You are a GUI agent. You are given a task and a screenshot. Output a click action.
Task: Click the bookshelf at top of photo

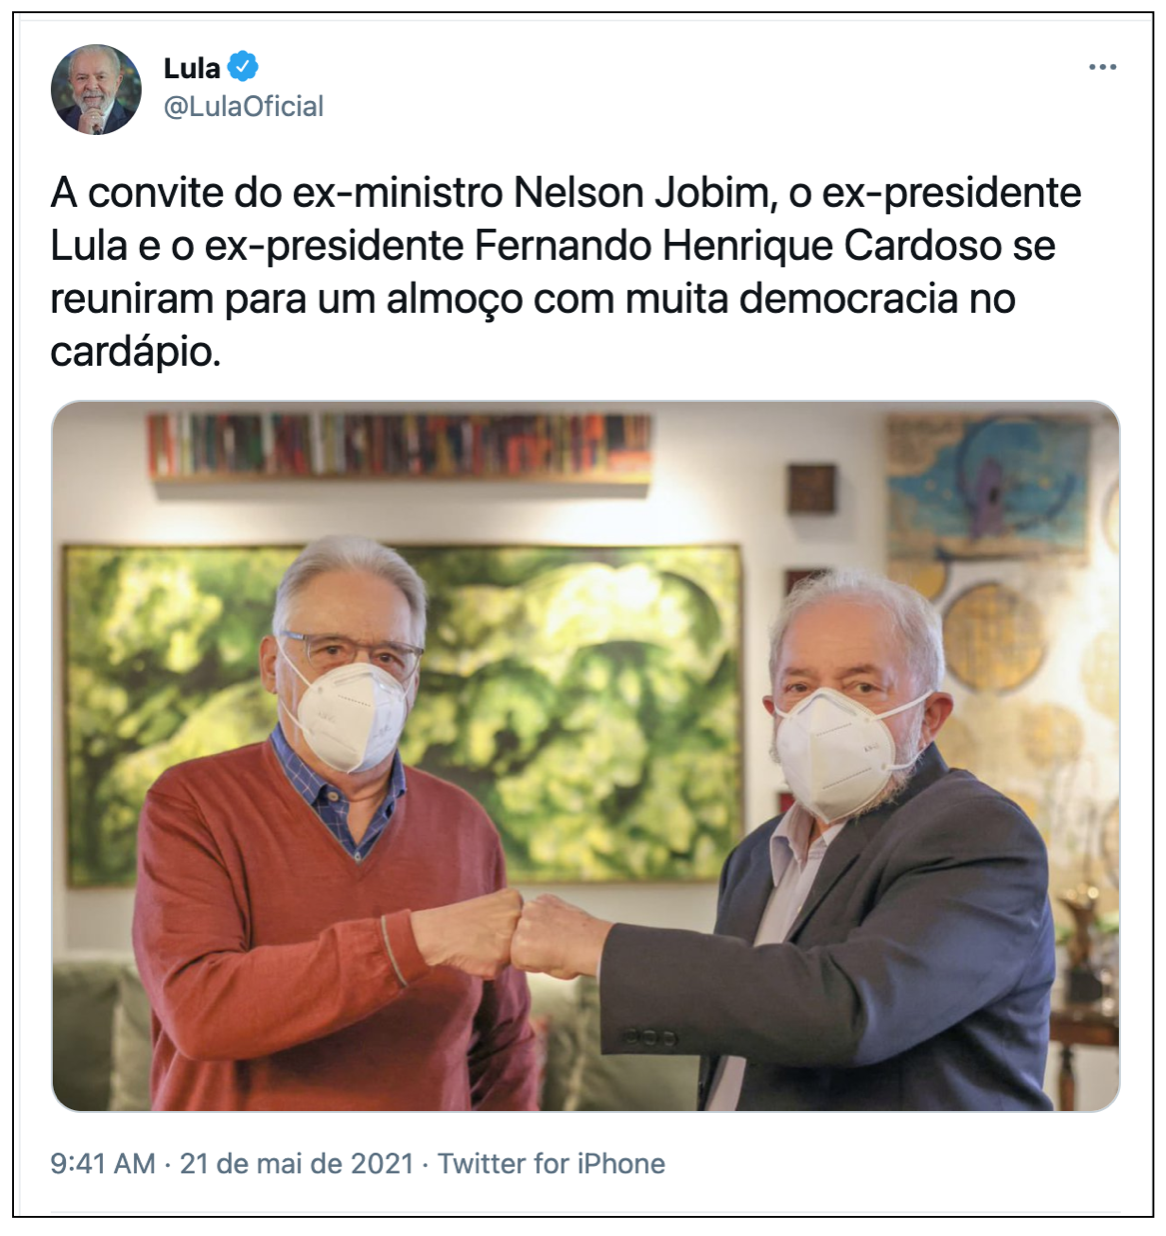400,447
